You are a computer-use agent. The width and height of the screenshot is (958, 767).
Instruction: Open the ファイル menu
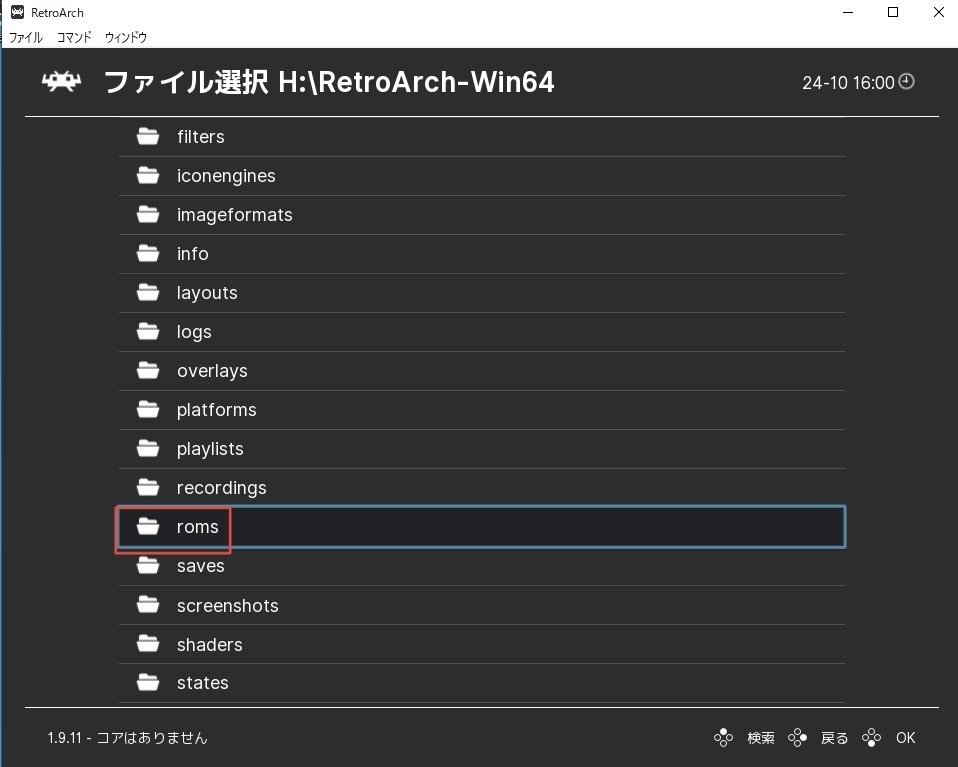pyautogui.click(x=26, y=37)
